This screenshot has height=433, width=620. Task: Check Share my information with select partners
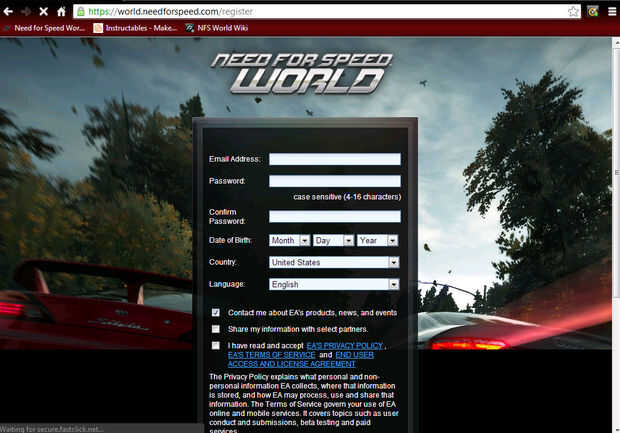(215, 329)
